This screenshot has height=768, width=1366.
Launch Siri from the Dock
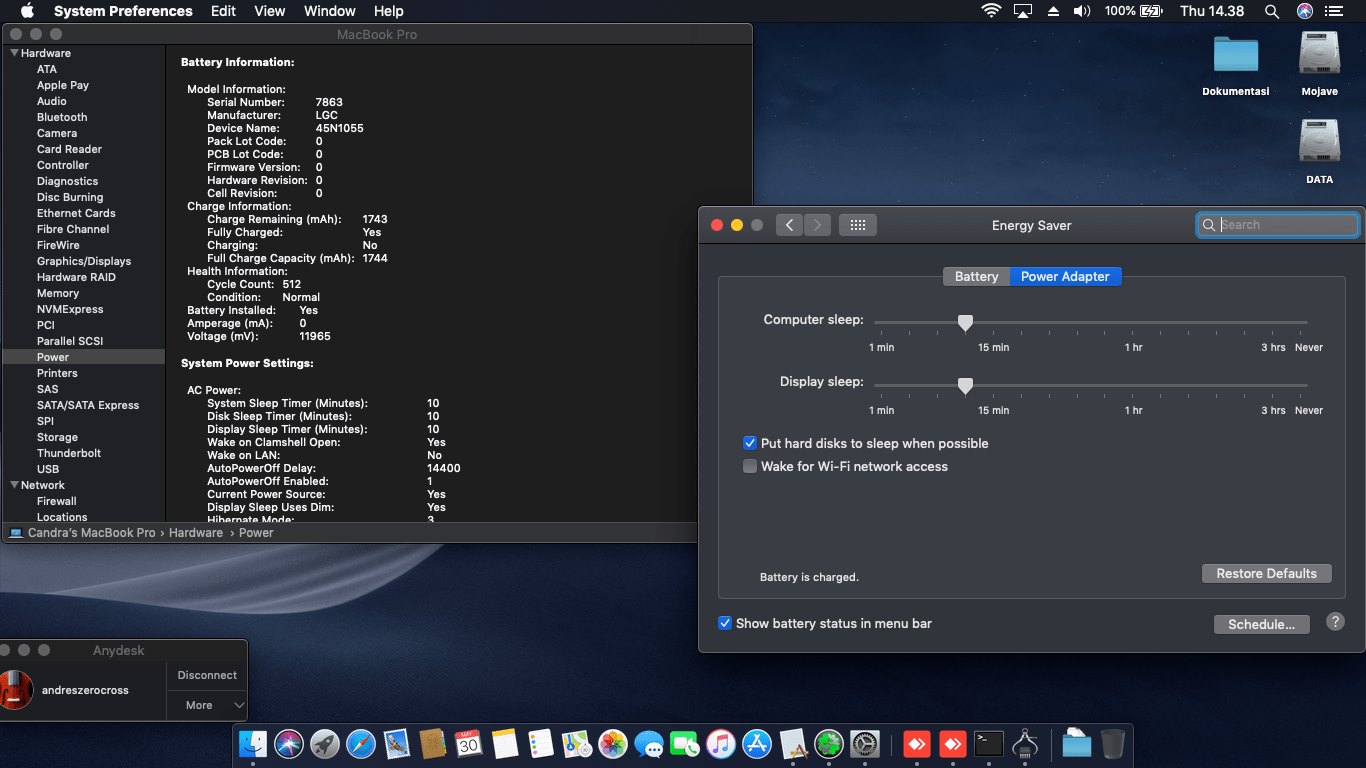click(289, 744)
